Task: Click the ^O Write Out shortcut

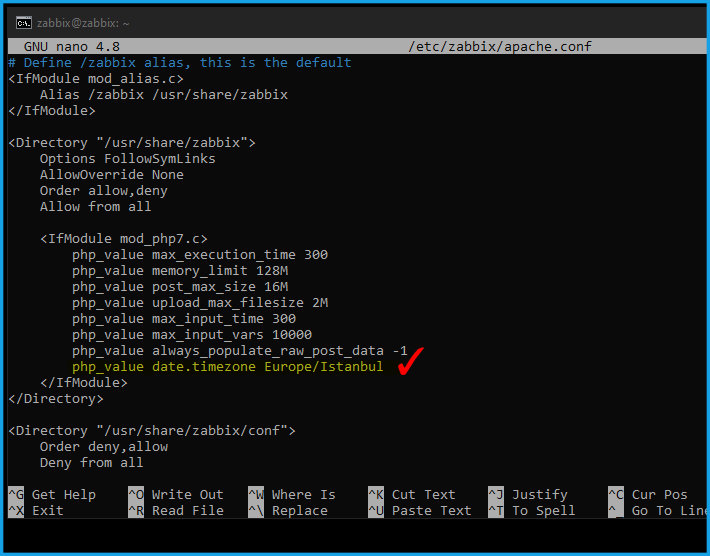Action: pos(176,494)
